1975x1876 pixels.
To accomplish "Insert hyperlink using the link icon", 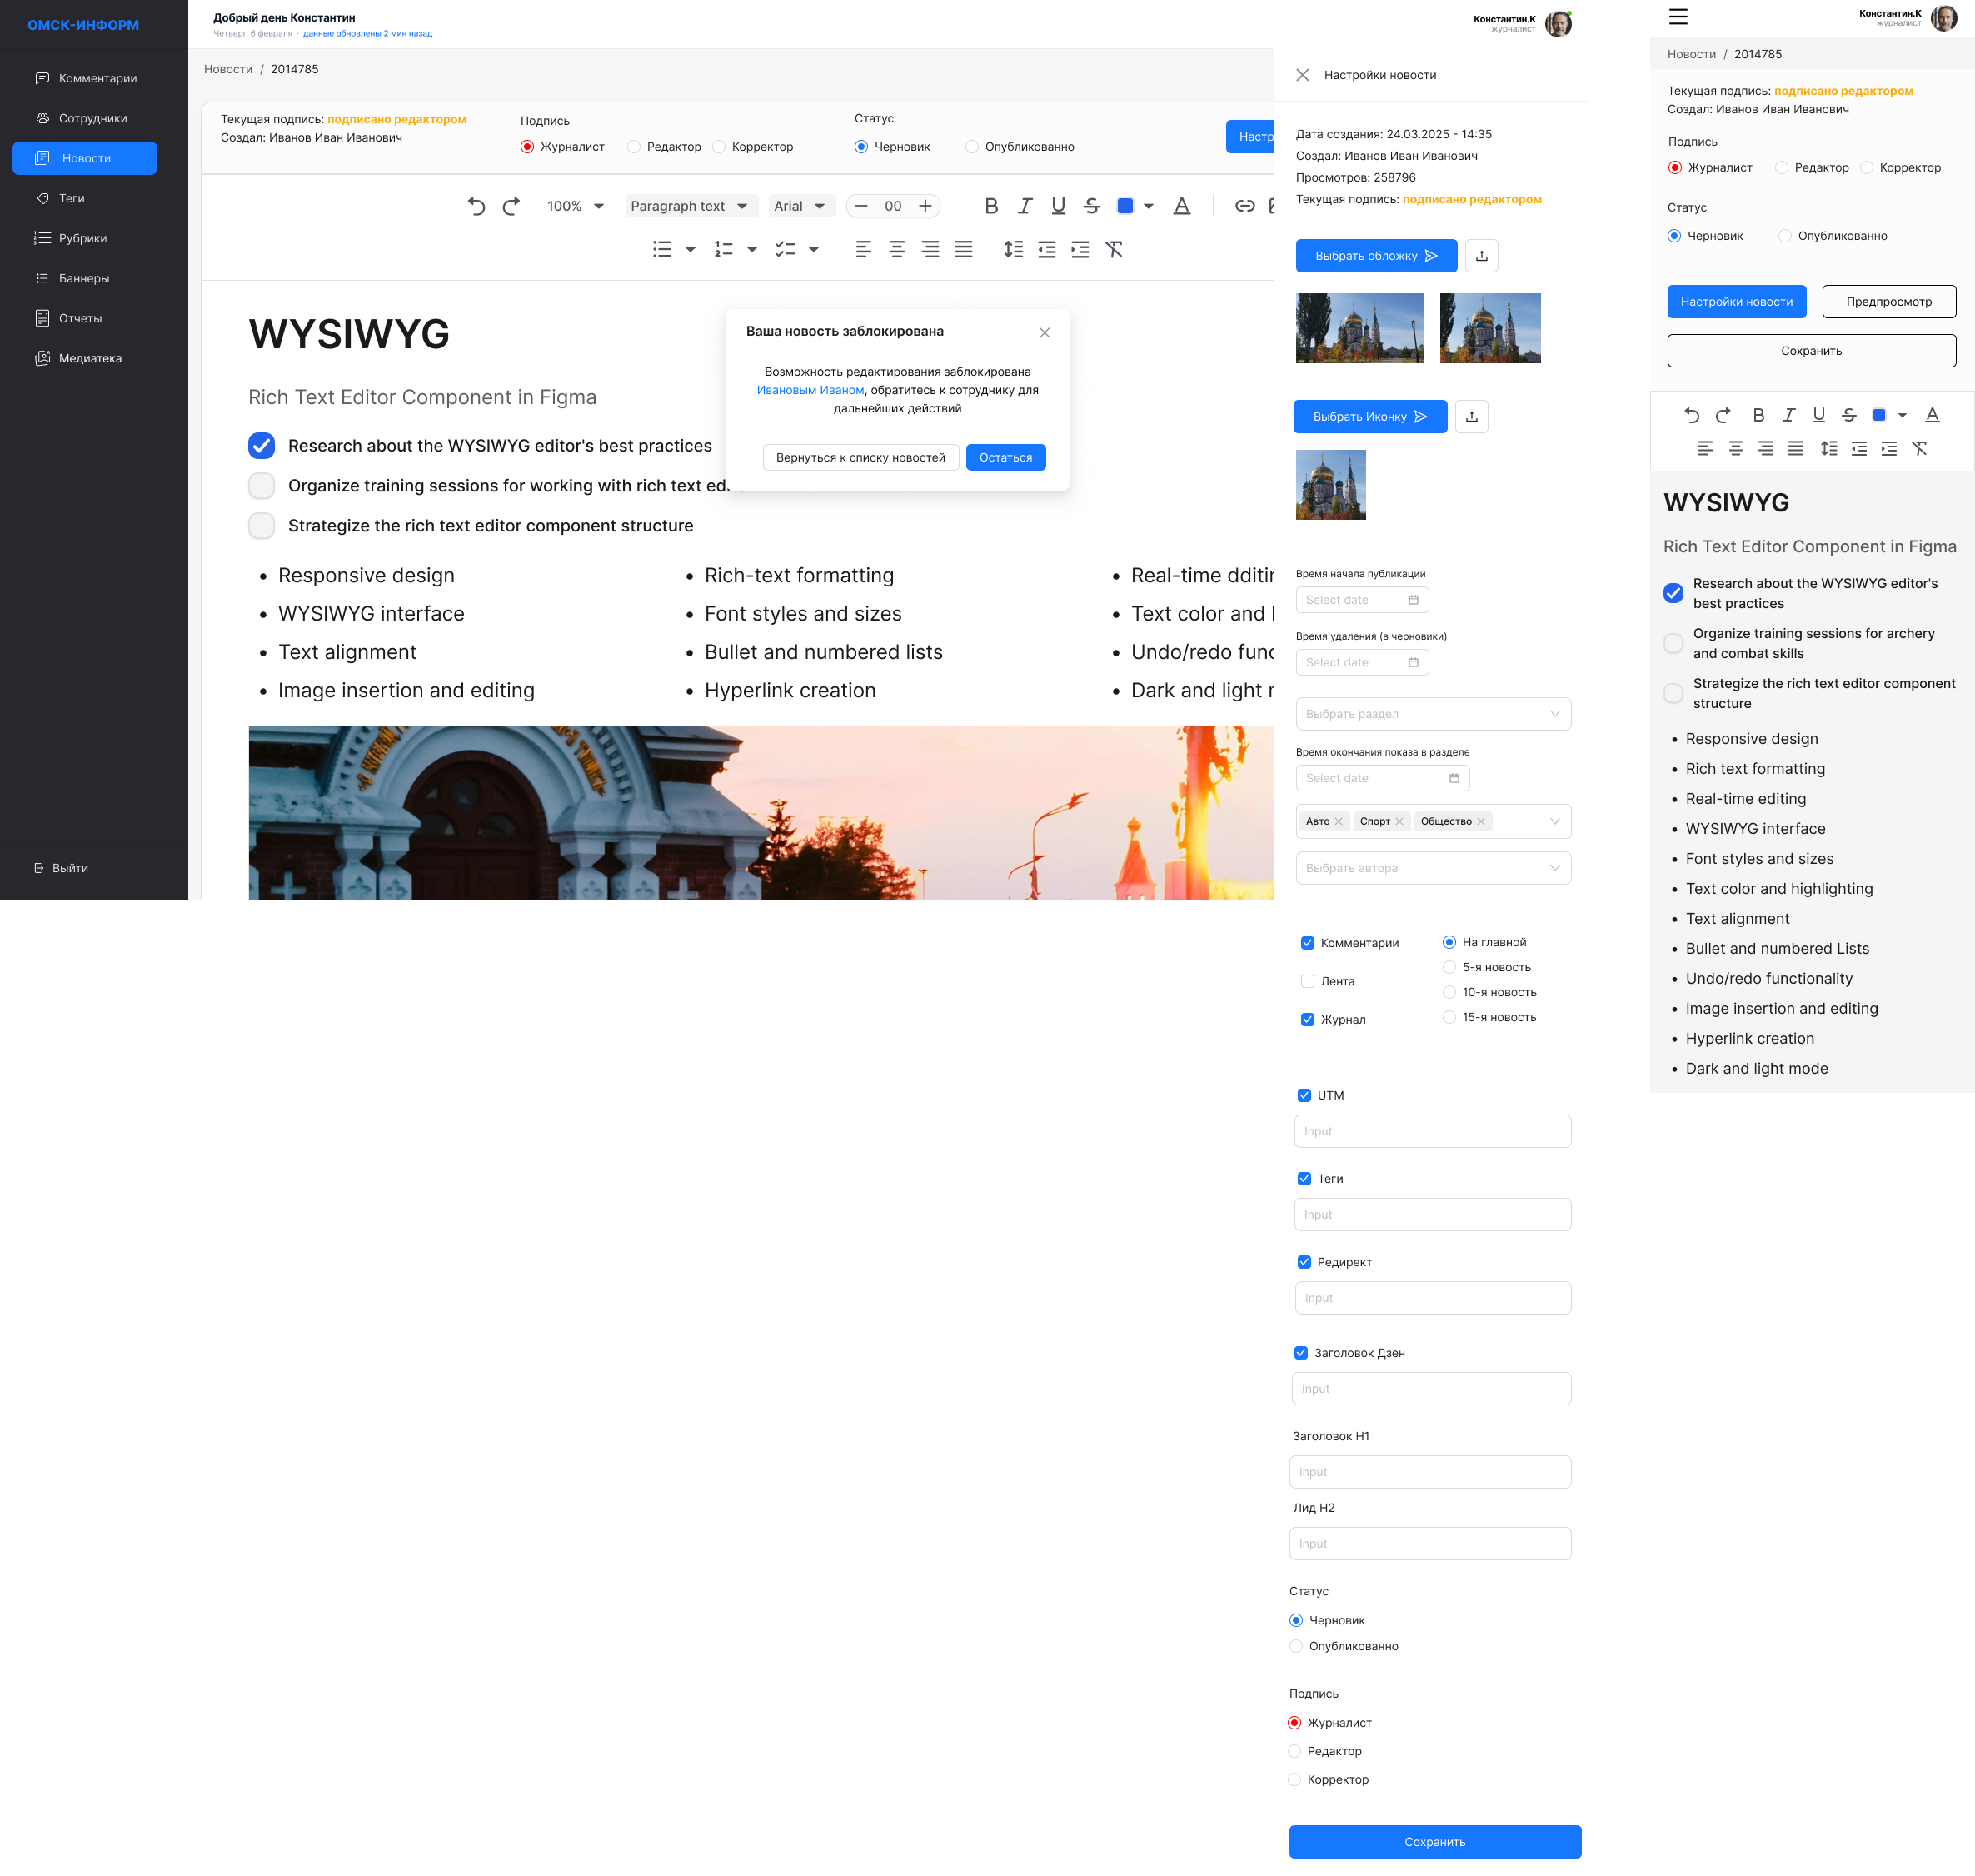I will (x=1244, y=206).
